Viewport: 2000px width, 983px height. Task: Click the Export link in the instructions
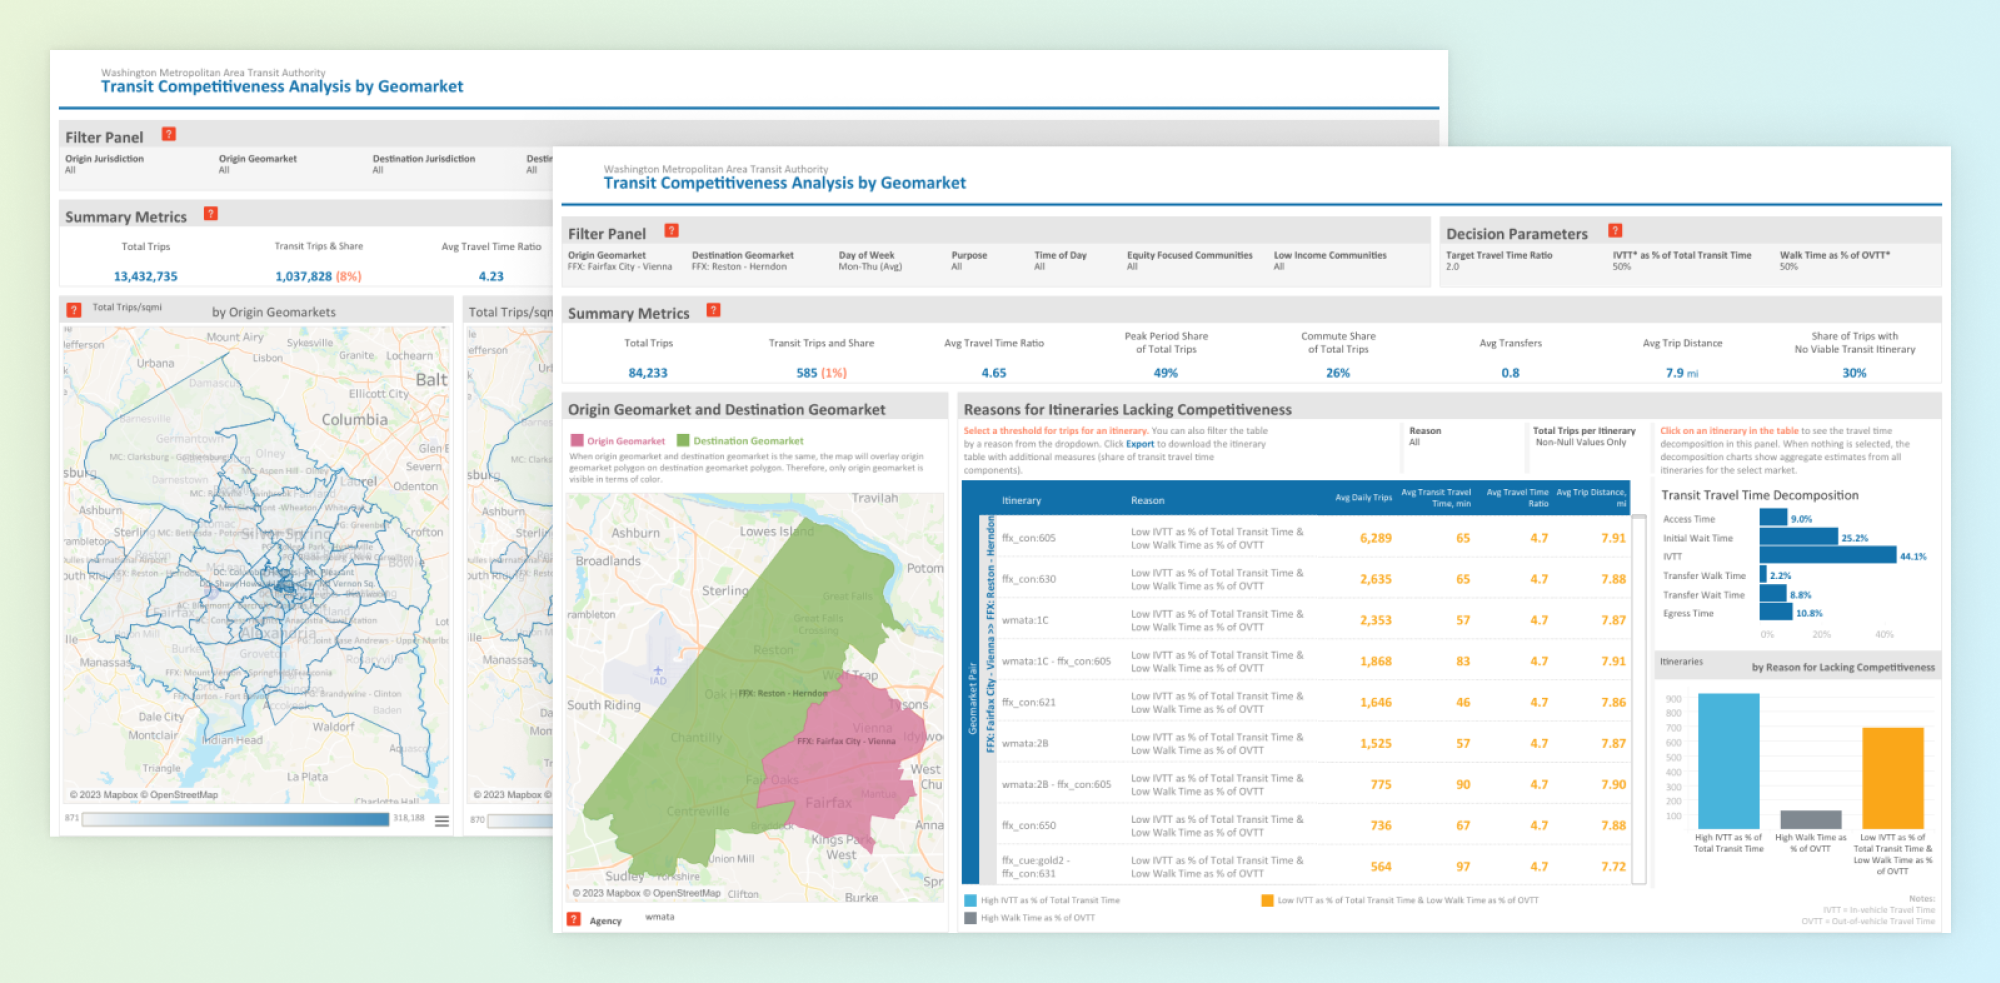1139,444
